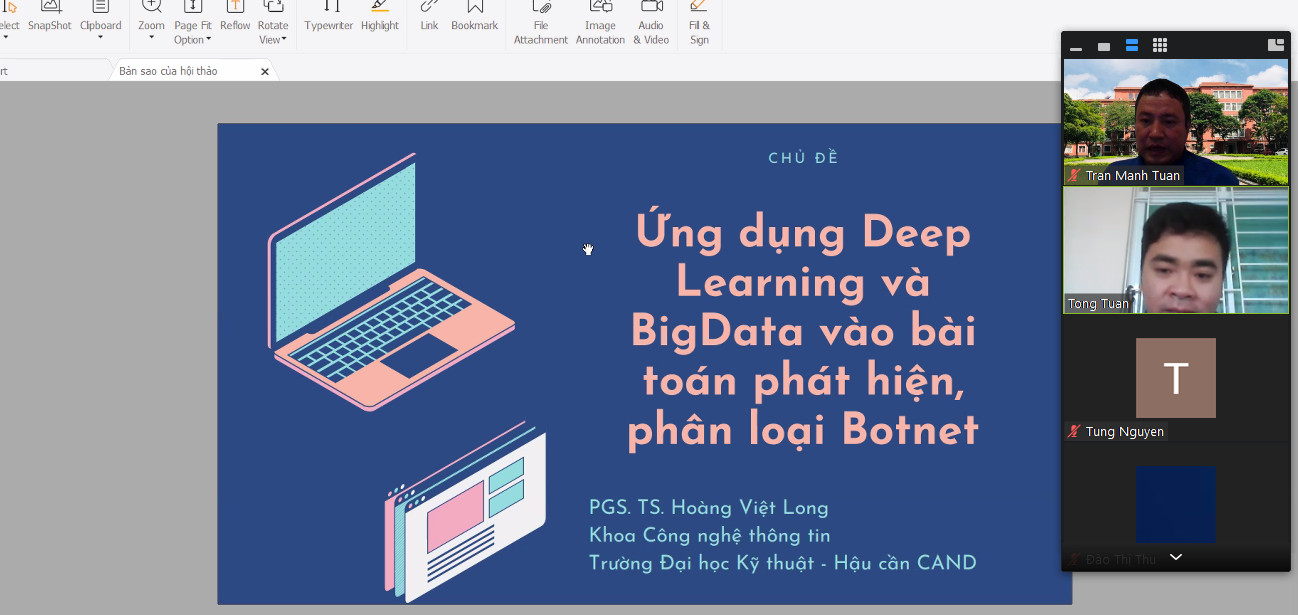Activate the Highlight tool

click(380, 17)
